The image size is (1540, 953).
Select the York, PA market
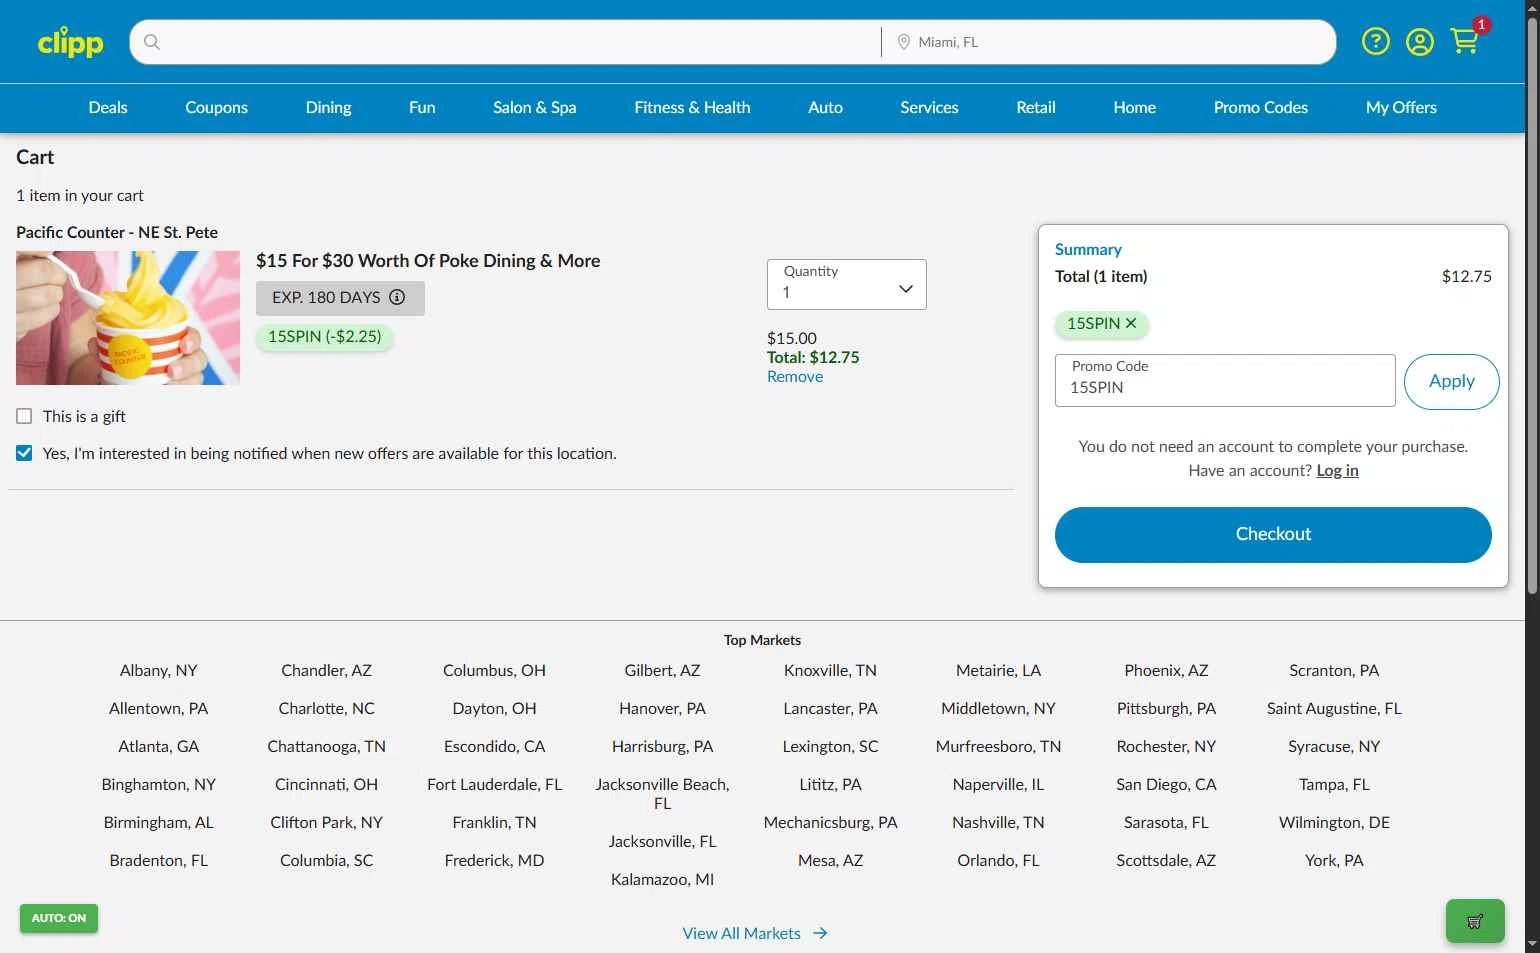click(x=1335, y=860)
